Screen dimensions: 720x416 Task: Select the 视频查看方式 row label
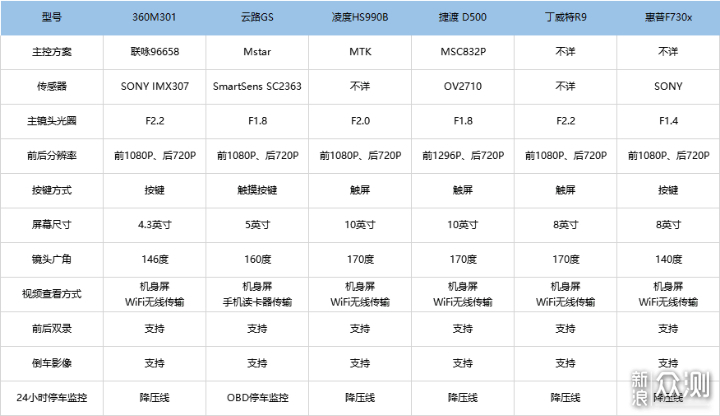click(x=51, y=294)
